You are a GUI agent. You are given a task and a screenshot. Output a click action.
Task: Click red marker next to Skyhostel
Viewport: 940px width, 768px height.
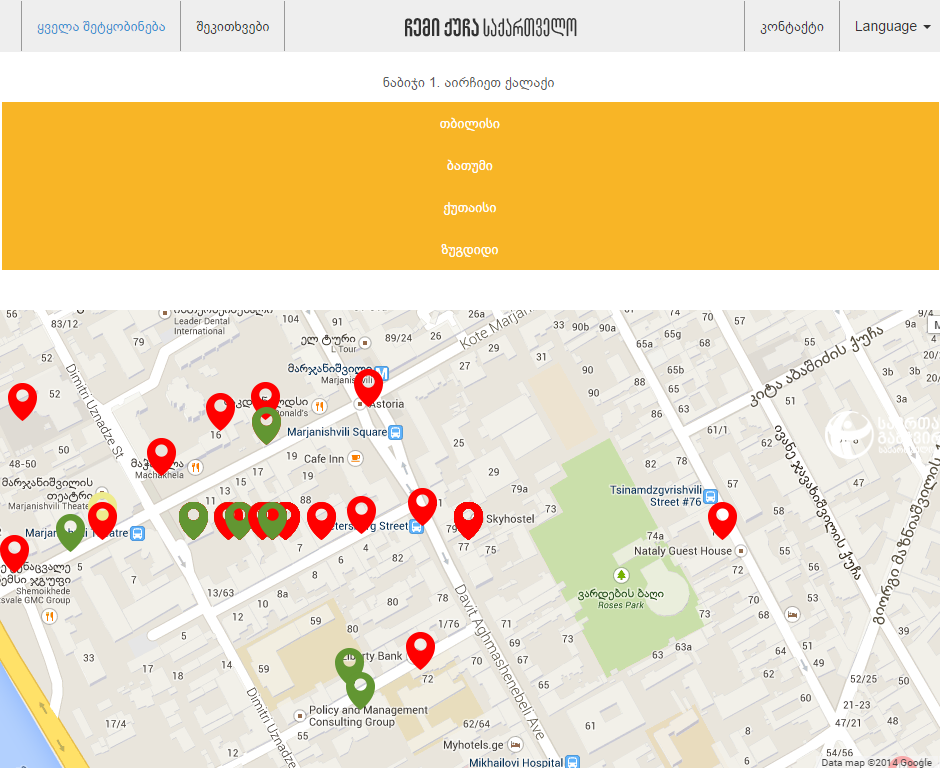[x=468, y=520]
